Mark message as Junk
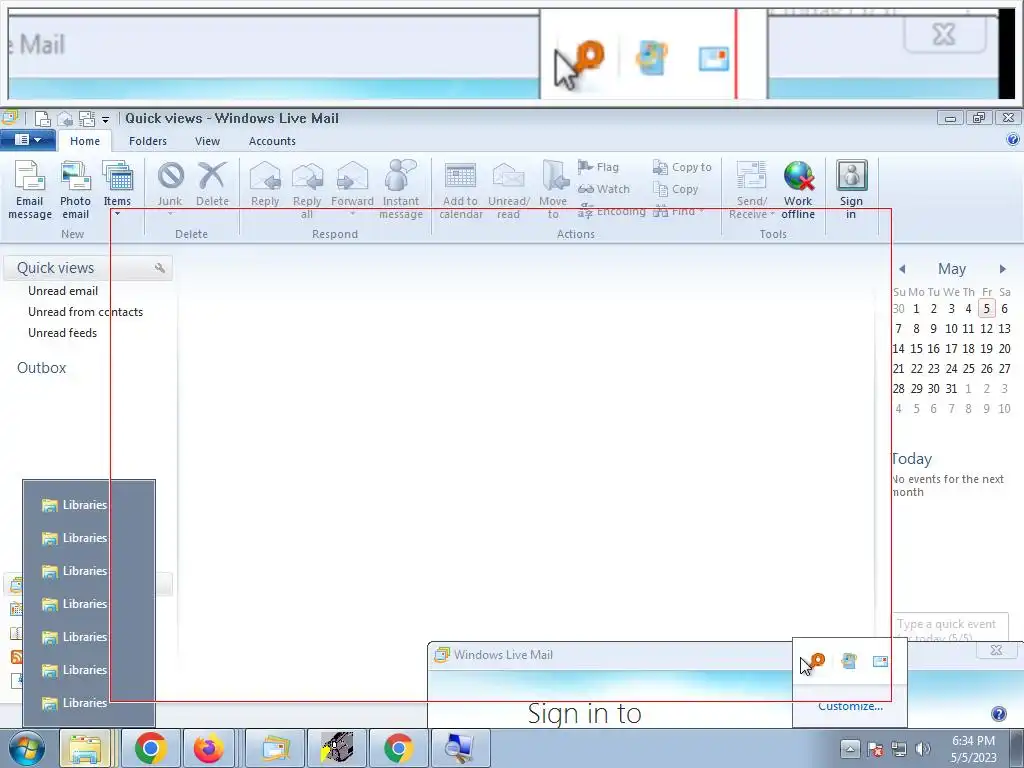1024x768 pixels. [170, 187]
